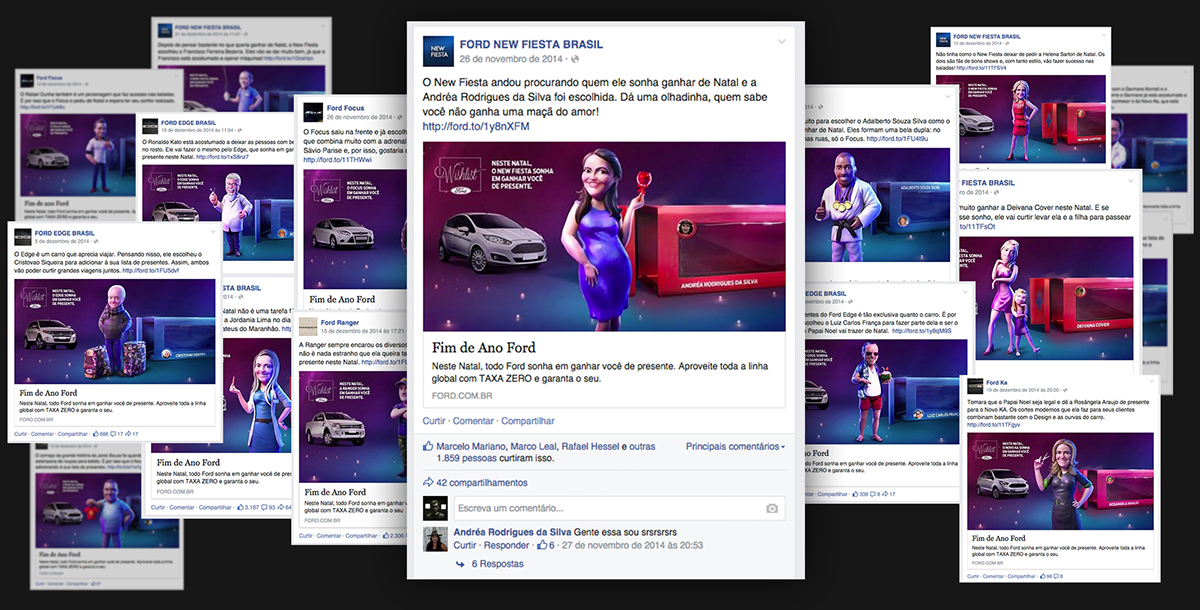This screenshot has width=1200, height=610.
Task: Open the Ford Ka page name
Action: click(x=997, y=383)
